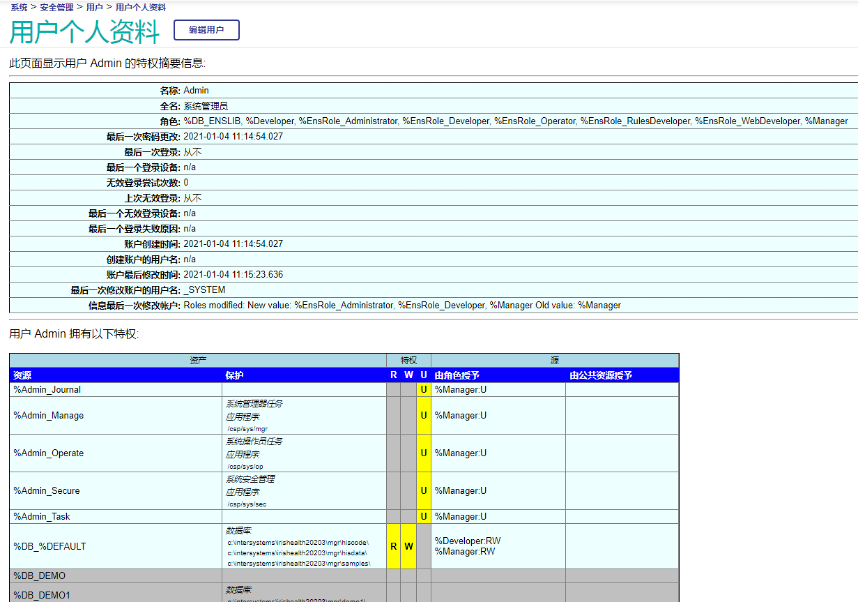Select the 由公共资源授予 column header

point(600,375)
